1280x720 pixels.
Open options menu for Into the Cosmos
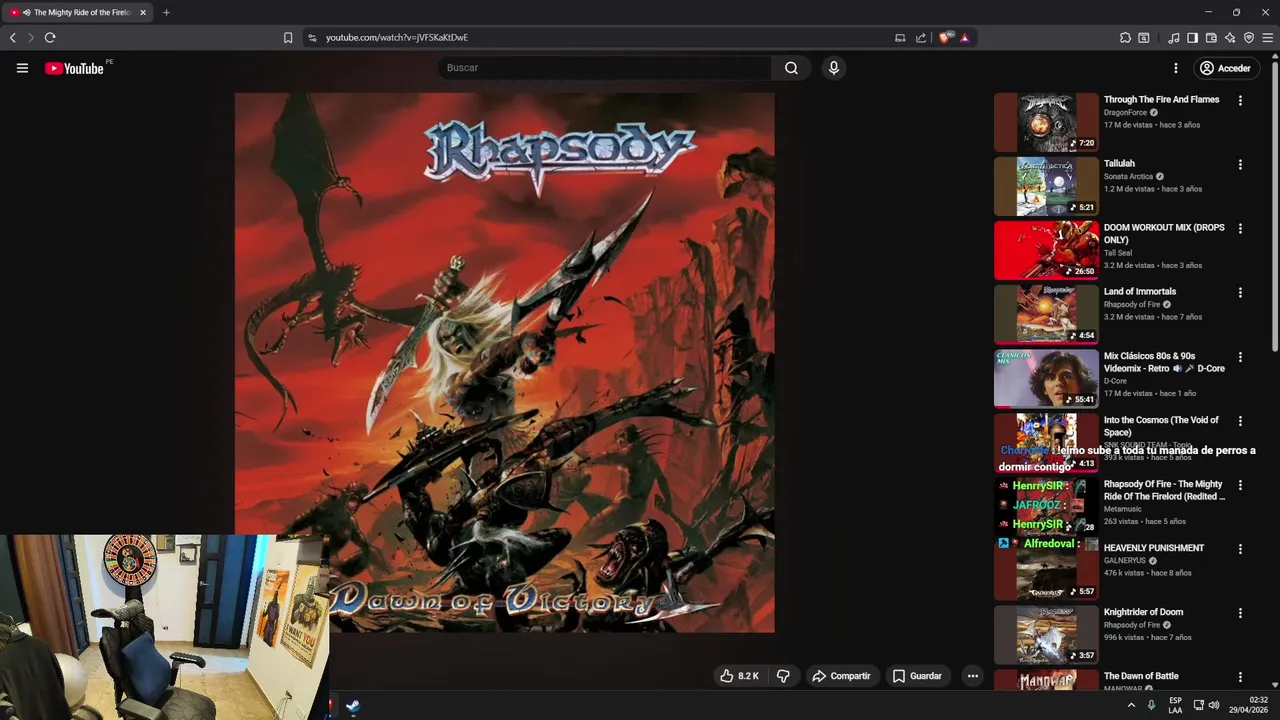click(x=1240, y=421)
